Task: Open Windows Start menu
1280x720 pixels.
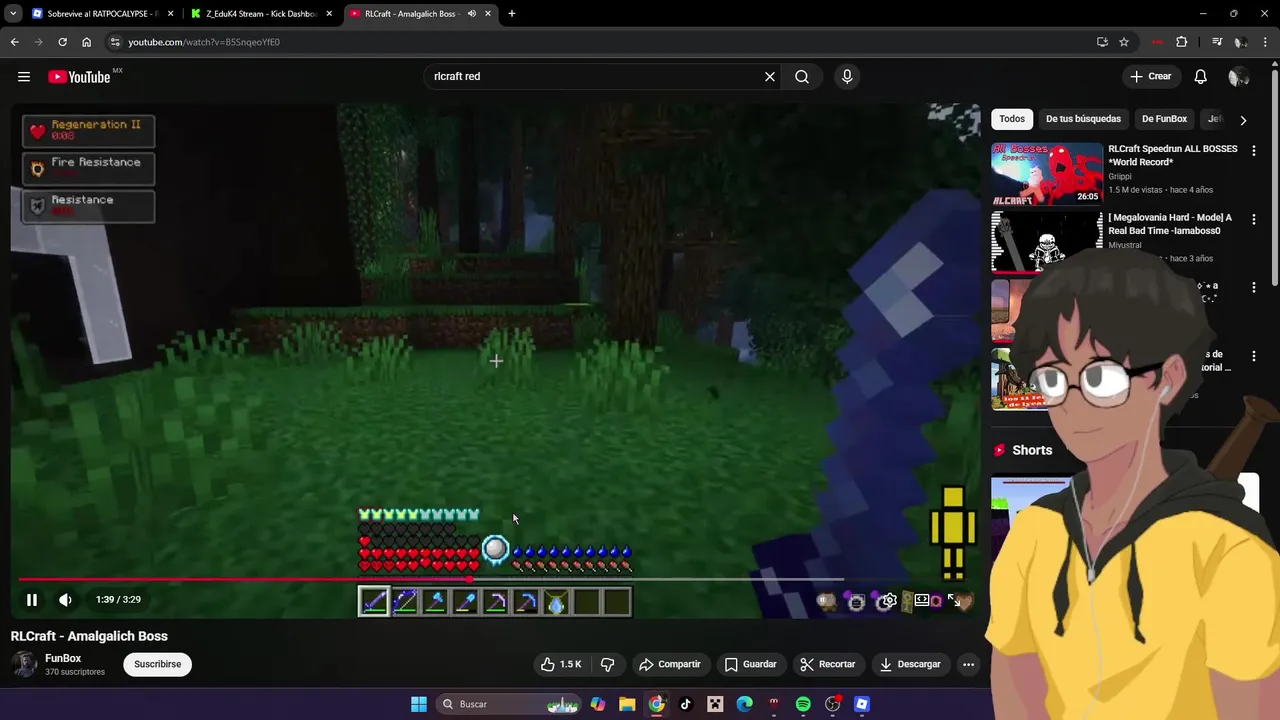Action: click(419, 704)
